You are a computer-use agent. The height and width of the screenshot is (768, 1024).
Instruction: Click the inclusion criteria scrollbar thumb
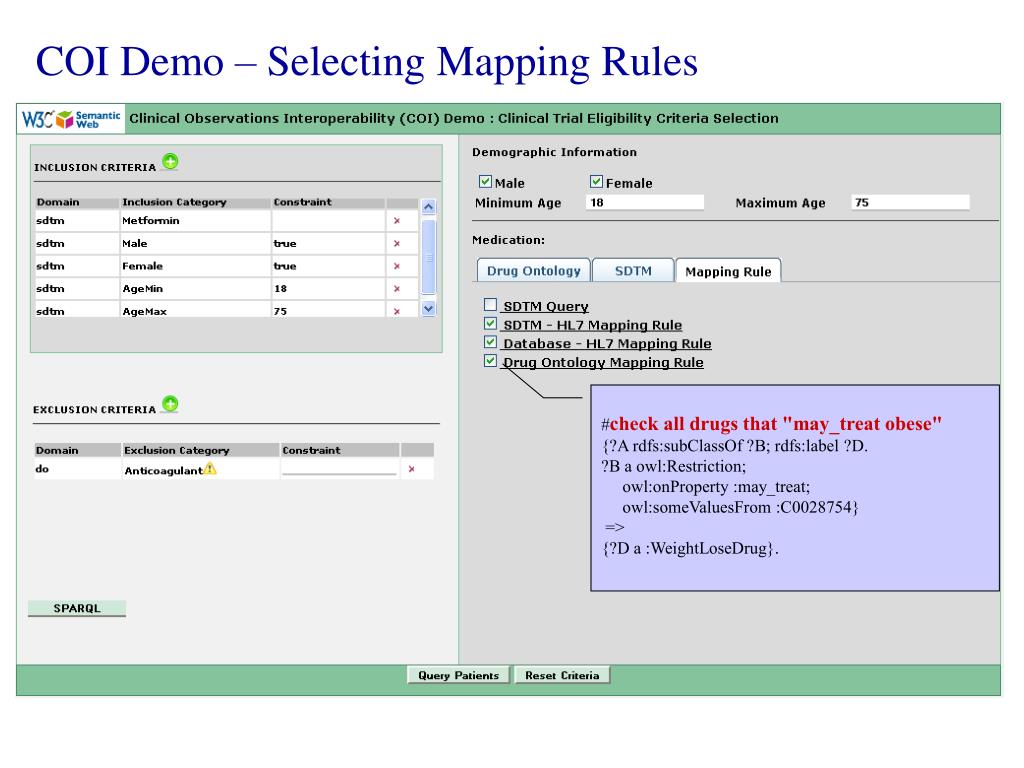(x=428, y=257)
